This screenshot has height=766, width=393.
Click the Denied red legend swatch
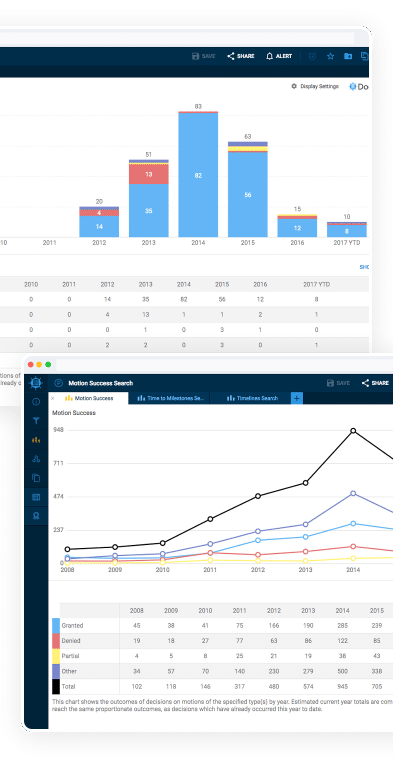[56, 640]
